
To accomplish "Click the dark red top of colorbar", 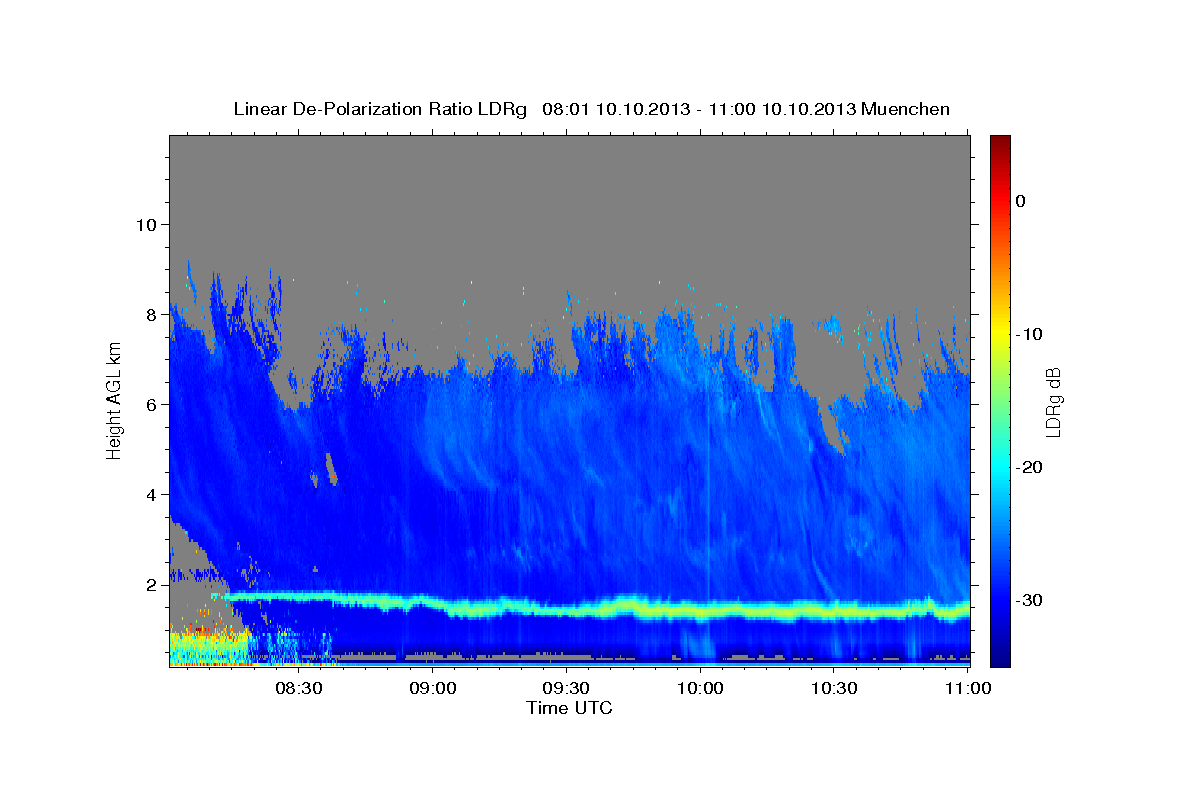I will pos(1000,145).
